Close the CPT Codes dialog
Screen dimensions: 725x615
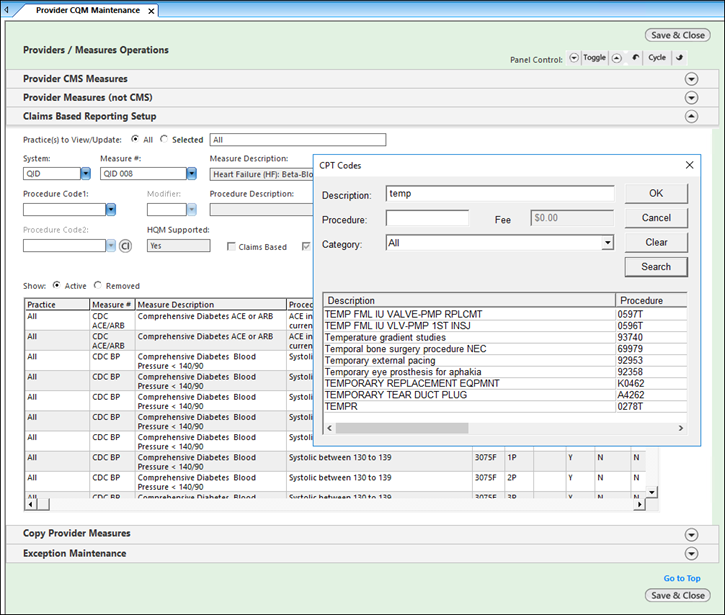point(689,165)
